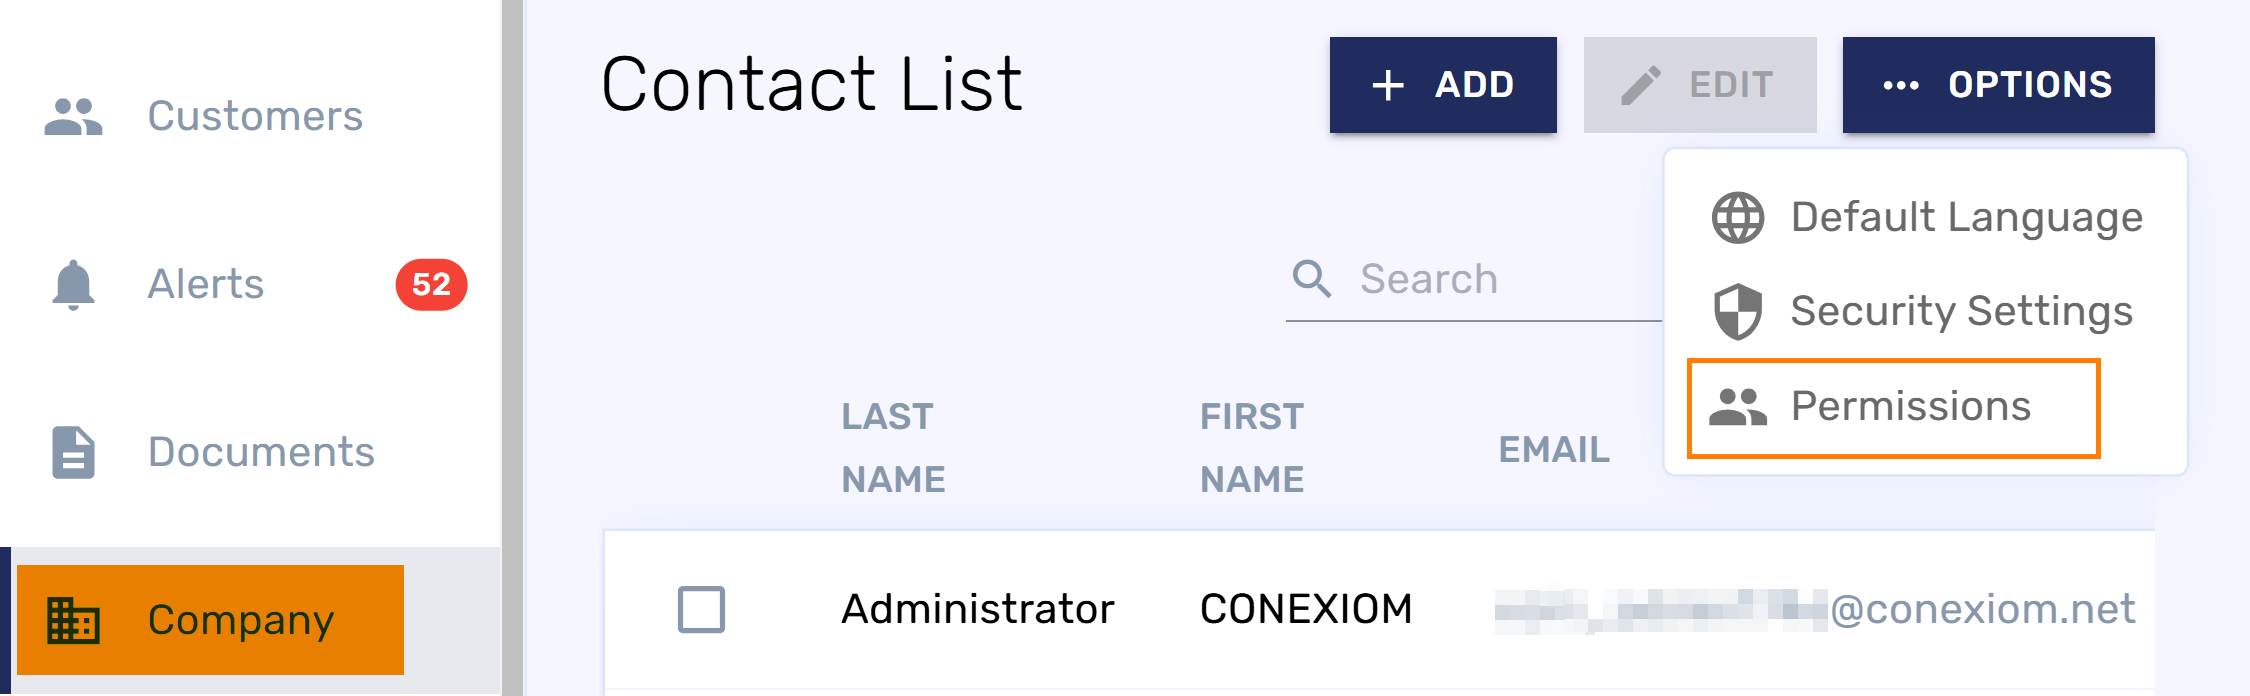Click the red 52 alerts badge
This screenshot has height=696, width=2250.
click(x=431, y=285)
